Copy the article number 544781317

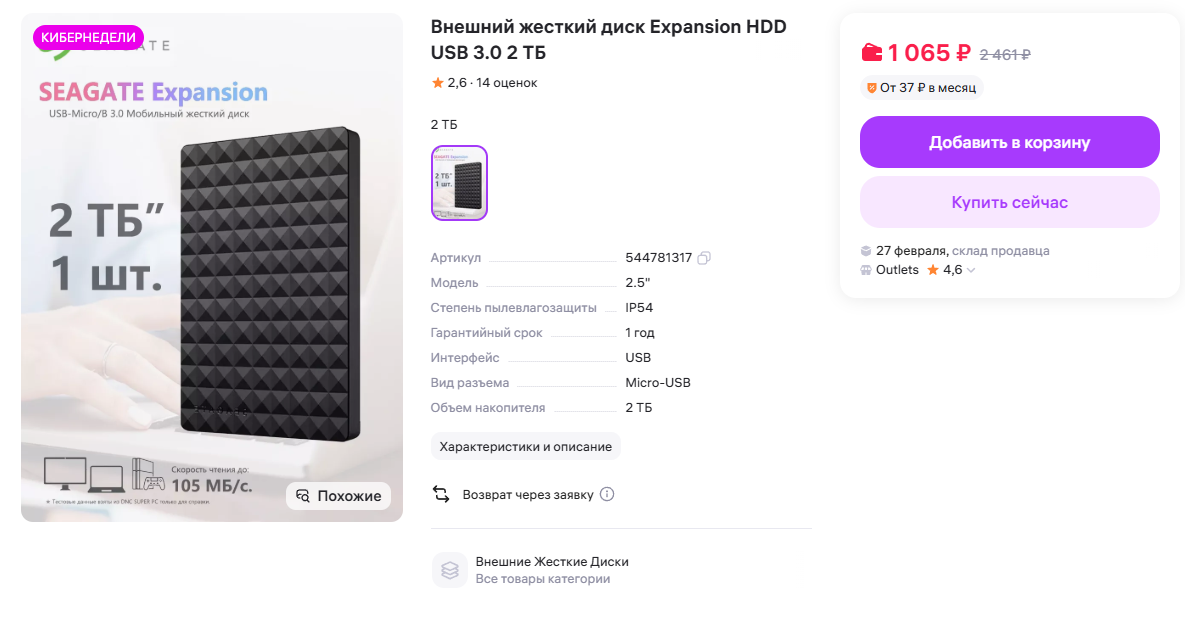coord(704,258)
